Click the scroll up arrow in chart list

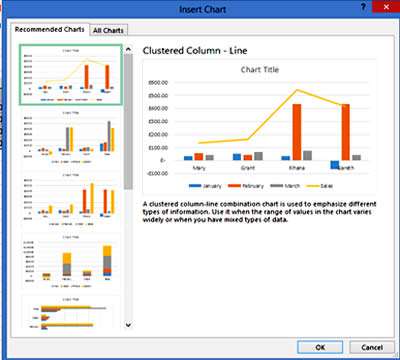[x=128, y=50]
